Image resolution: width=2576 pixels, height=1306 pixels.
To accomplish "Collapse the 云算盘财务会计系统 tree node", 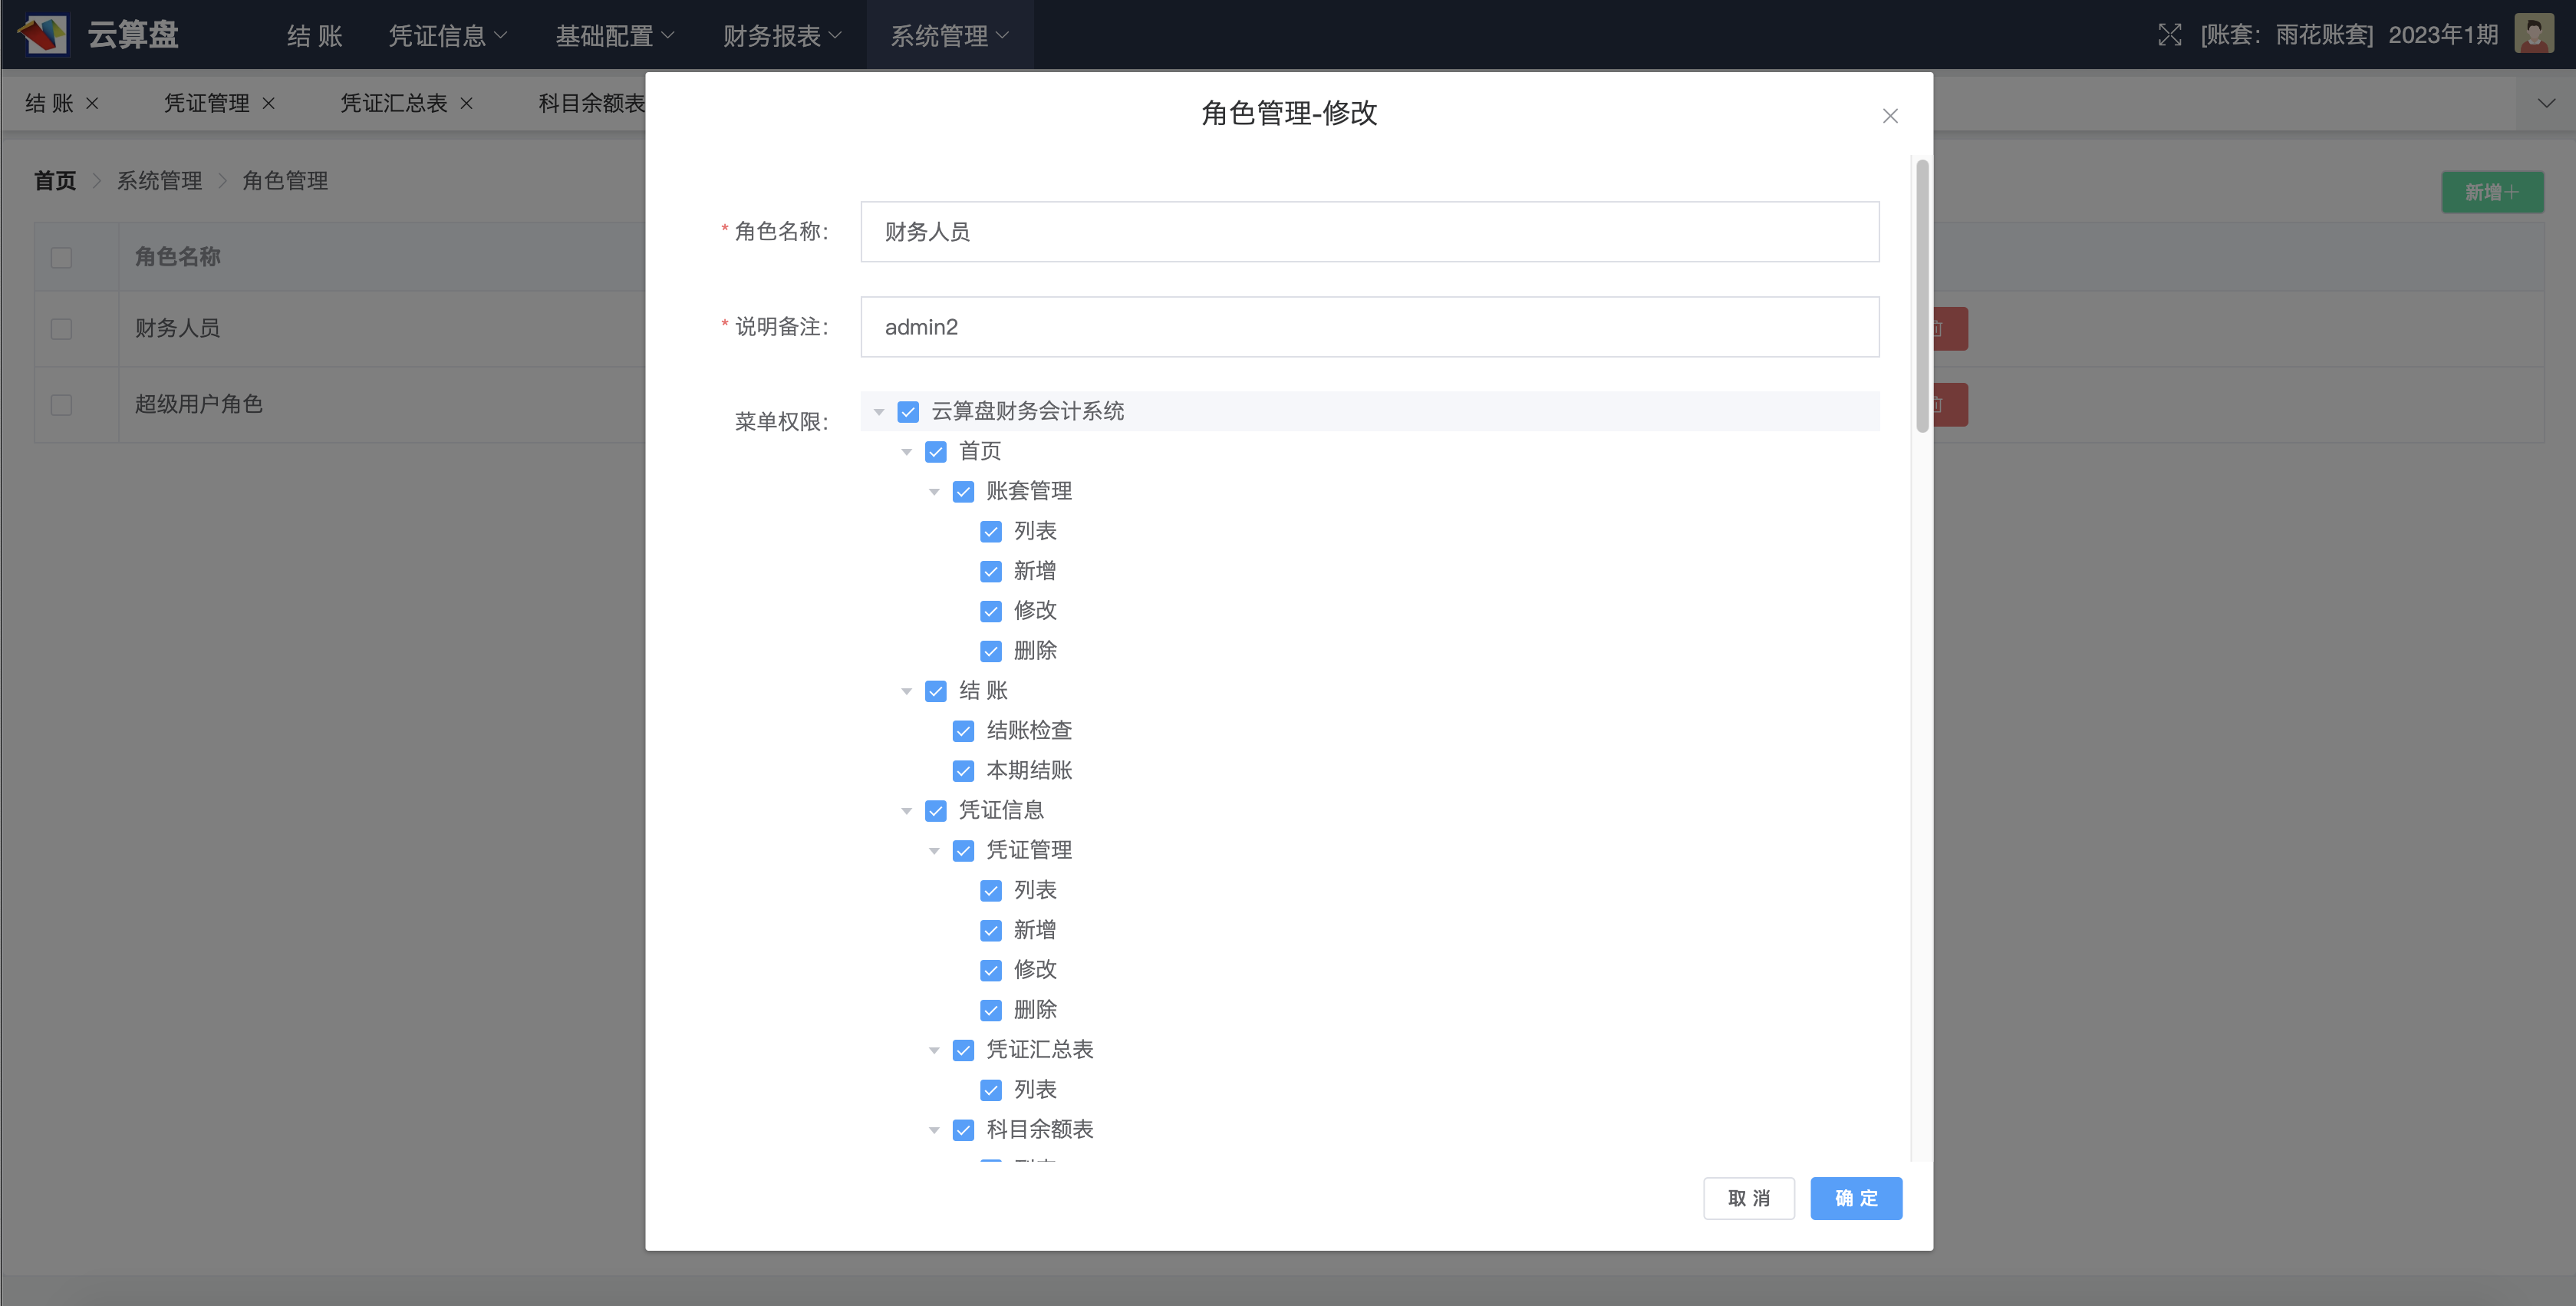I will [879, 412].
